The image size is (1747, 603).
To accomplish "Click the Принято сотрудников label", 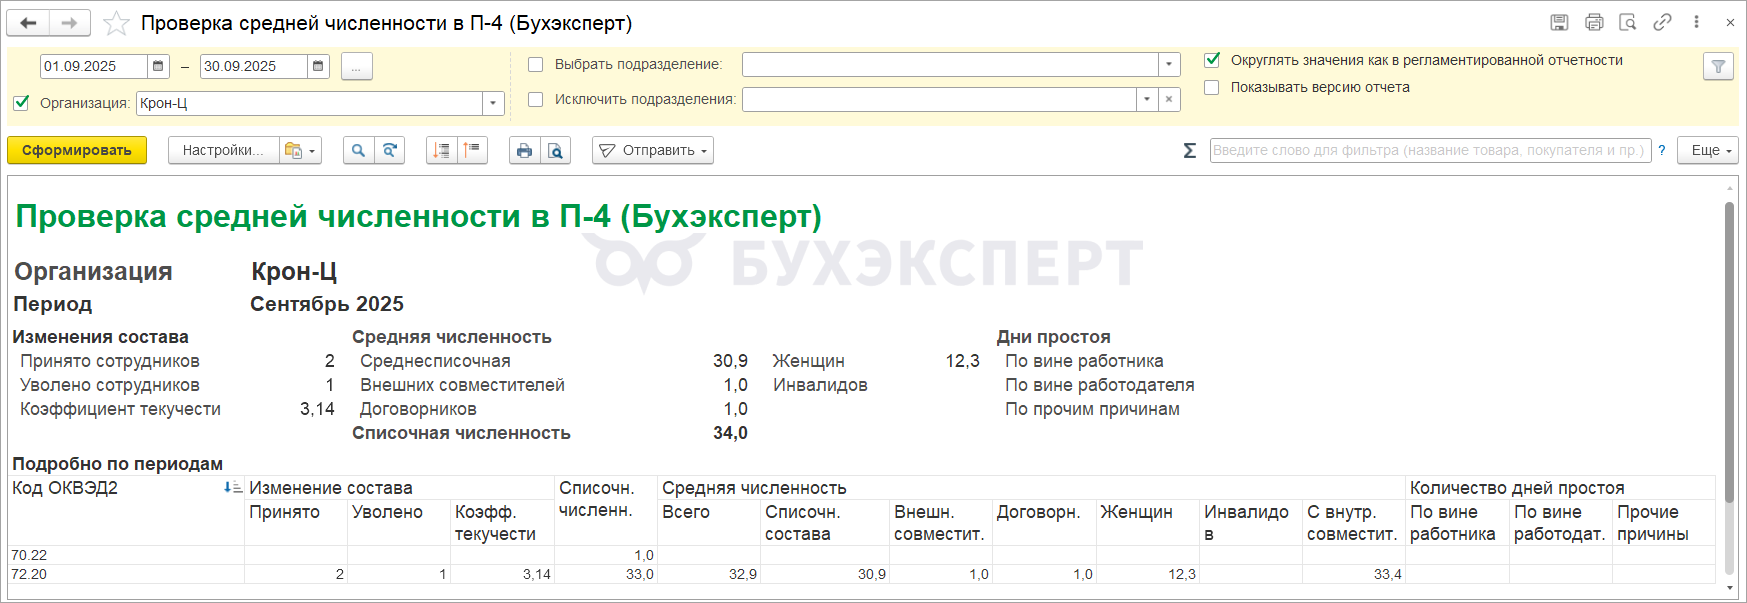I will (x=110, y=361).
